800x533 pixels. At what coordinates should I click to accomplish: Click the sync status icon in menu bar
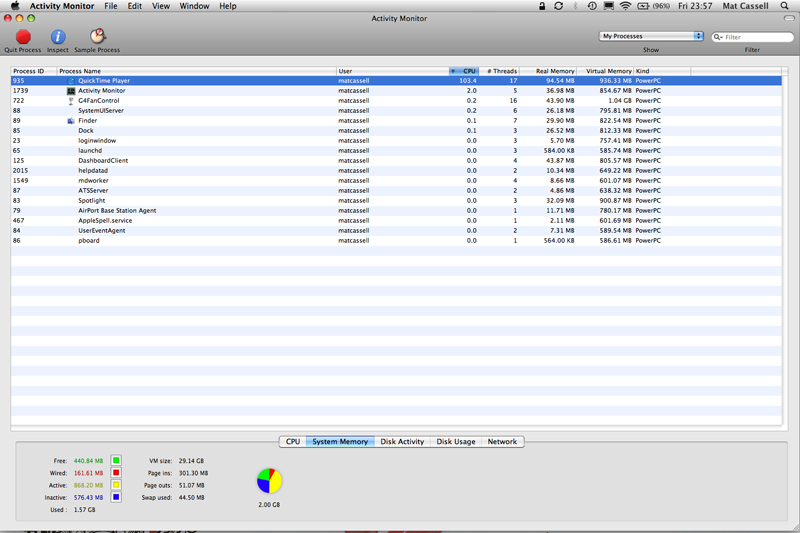[559, 6]
